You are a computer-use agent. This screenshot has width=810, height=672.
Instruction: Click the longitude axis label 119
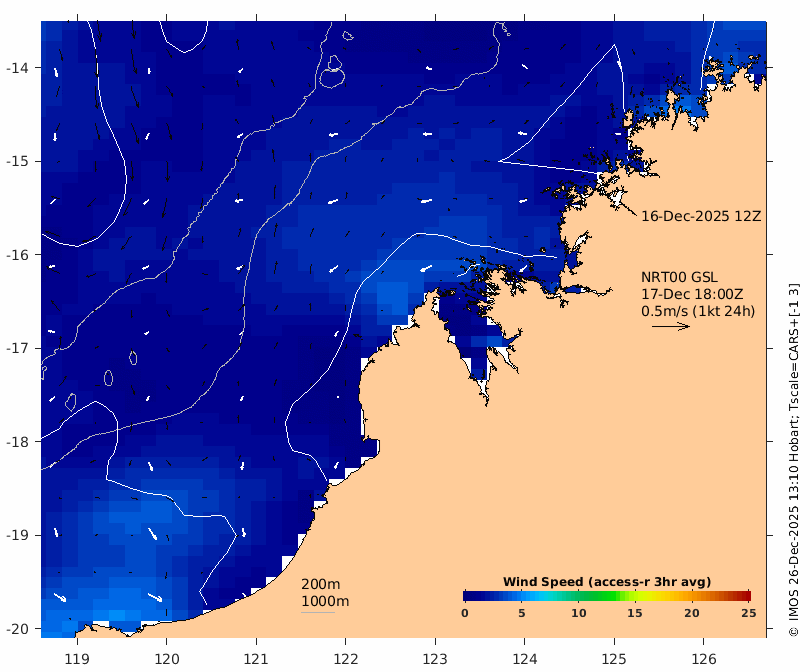[77, 660]
